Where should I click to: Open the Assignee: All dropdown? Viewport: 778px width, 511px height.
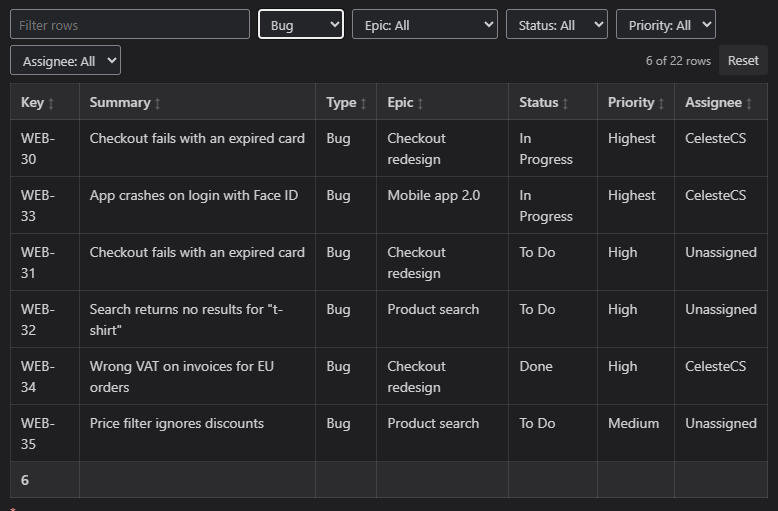(65, 61)
